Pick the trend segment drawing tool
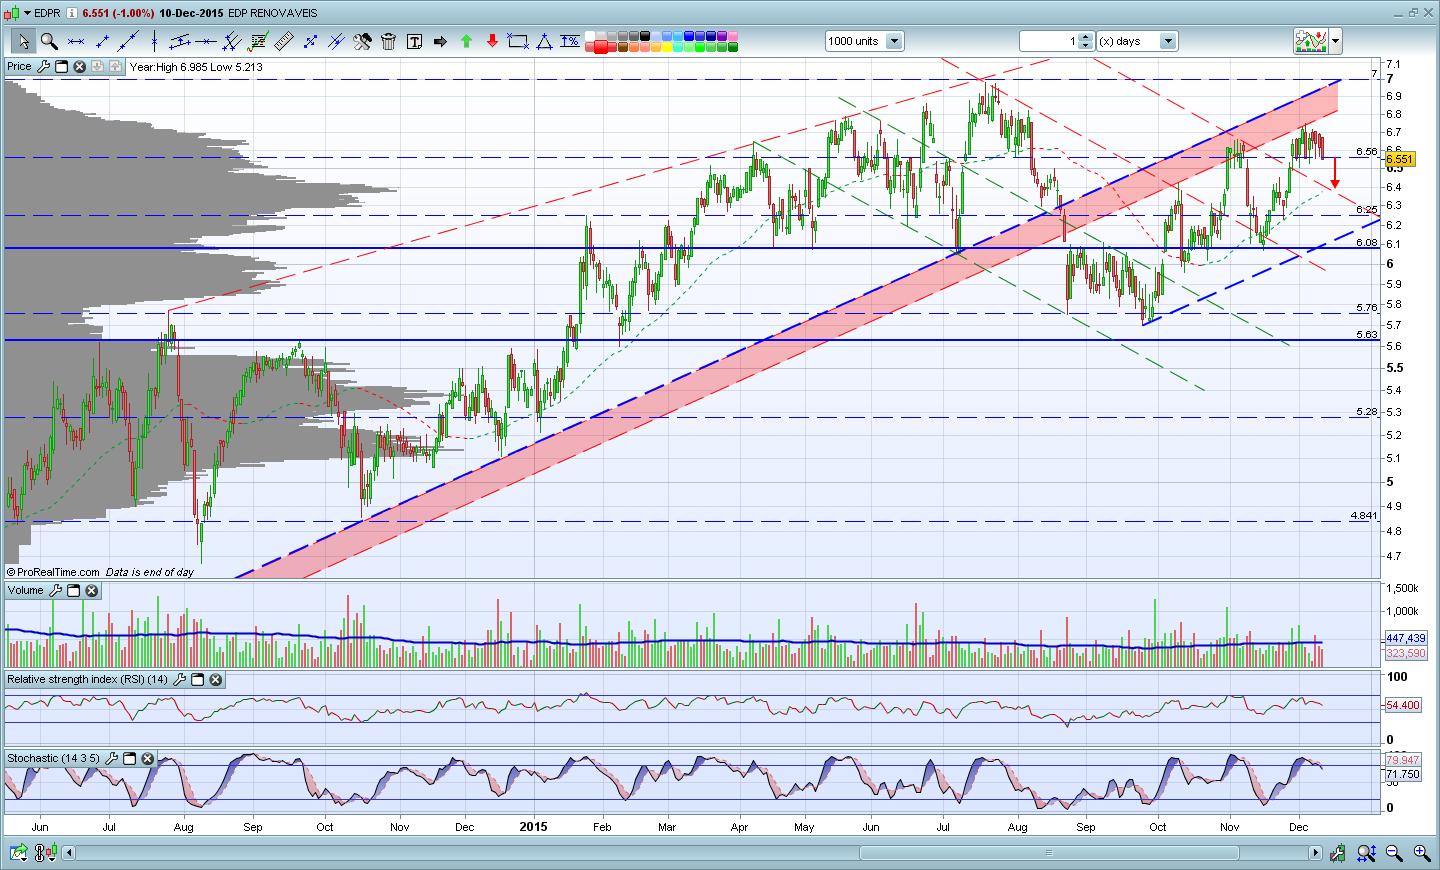 [x=101, y=41]
